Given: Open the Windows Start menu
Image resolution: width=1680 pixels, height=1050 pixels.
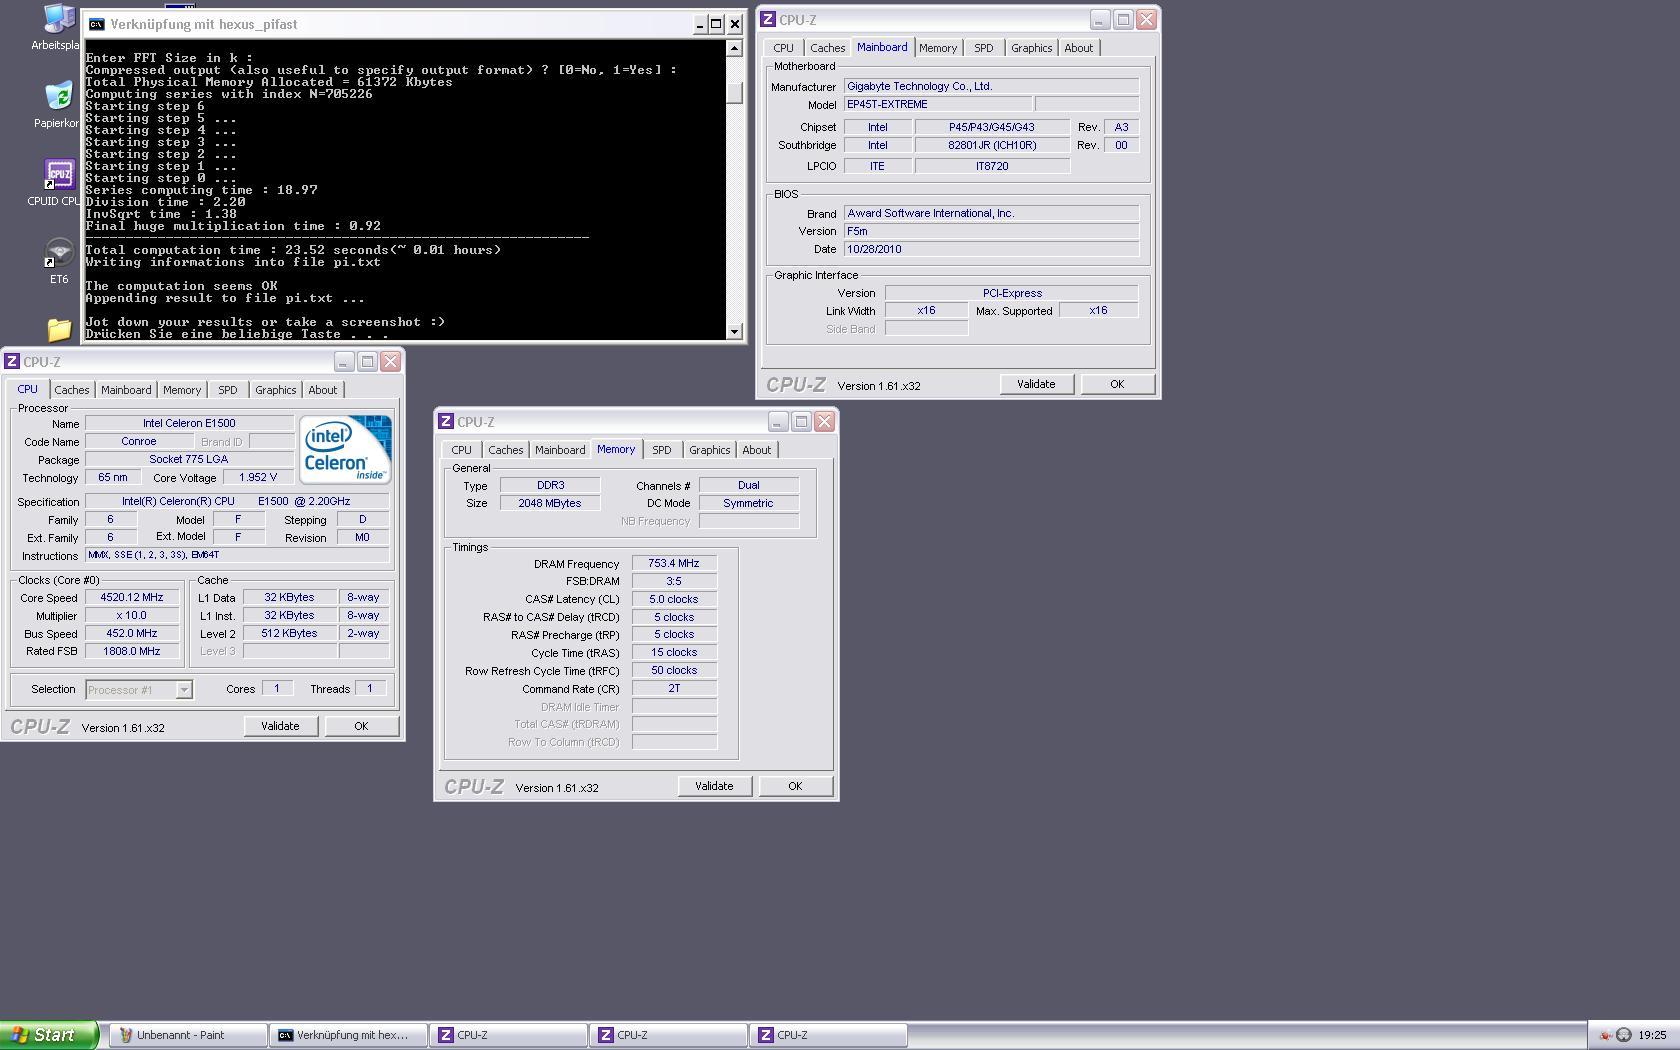Looking at the screenshot, I should [48, 1035].
